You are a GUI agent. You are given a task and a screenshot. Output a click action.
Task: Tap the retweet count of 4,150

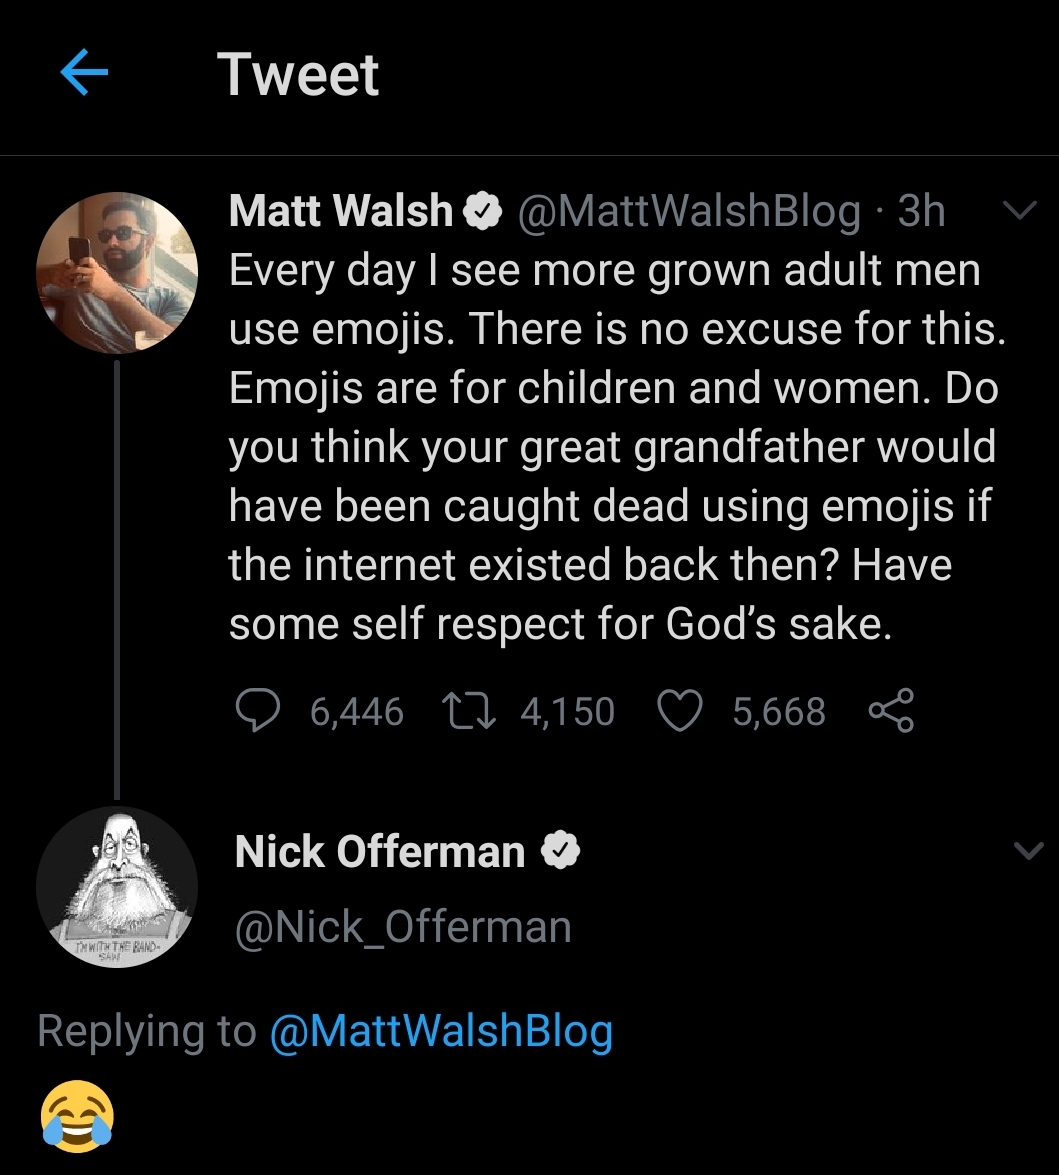[567, 711]
